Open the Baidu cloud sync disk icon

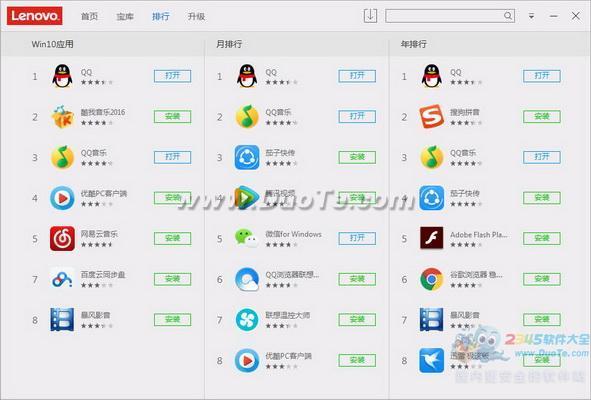62,279
